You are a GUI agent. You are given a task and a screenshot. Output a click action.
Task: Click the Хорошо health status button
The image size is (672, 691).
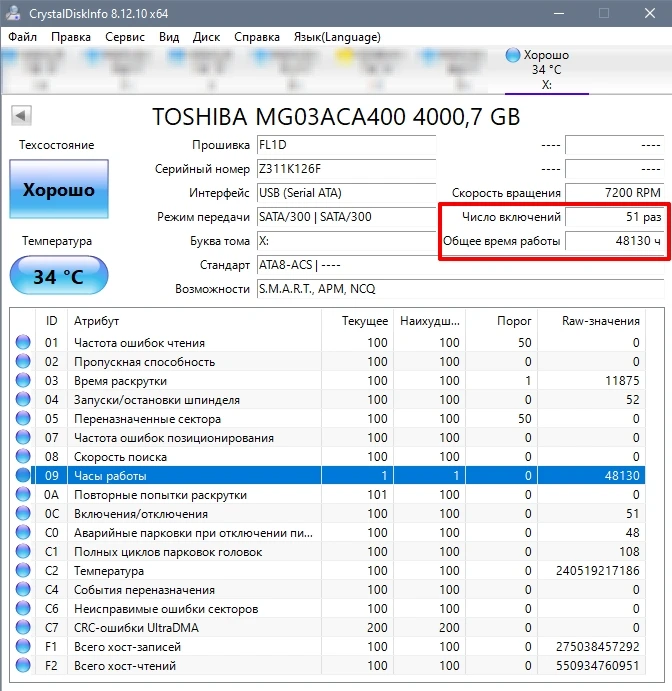click(59, 189)
